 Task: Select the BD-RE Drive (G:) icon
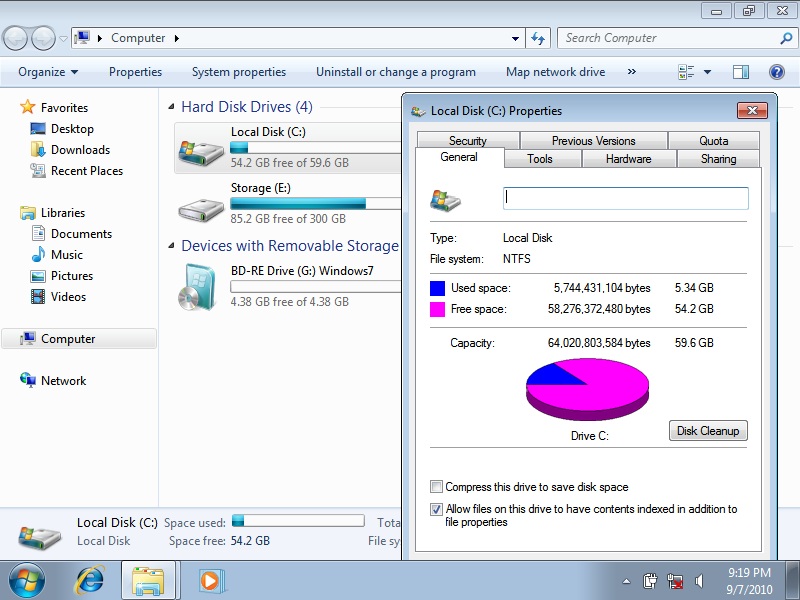click(197, 287)
